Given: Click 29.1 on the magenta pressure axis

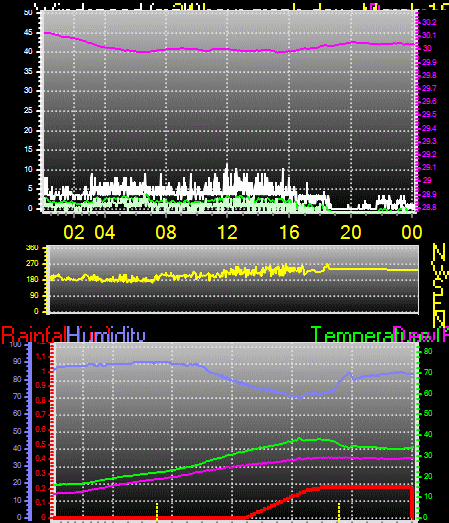Looking at the screenshot, I should pyautogui.click(x=429, y=167).
